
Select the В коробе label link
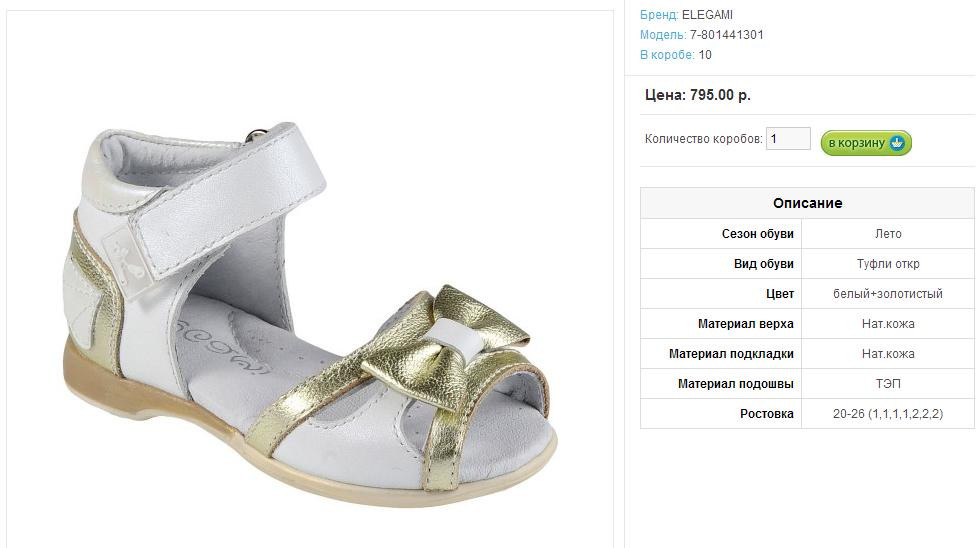[x=667, y=55]
